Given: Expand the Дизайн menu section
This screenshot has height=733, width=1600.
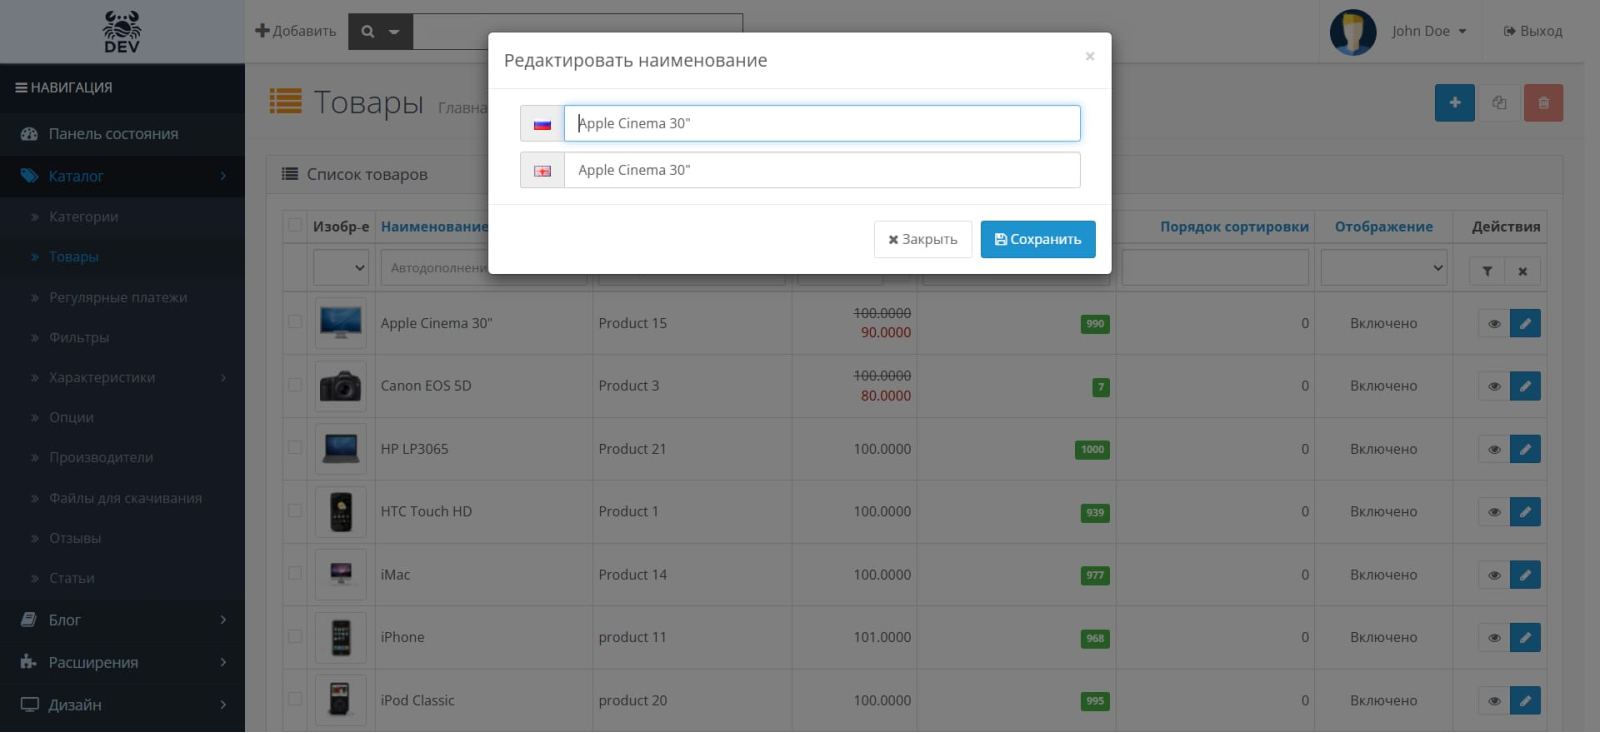Looking at the screenshot, I should pyautogui.click(x=122, y=705).
